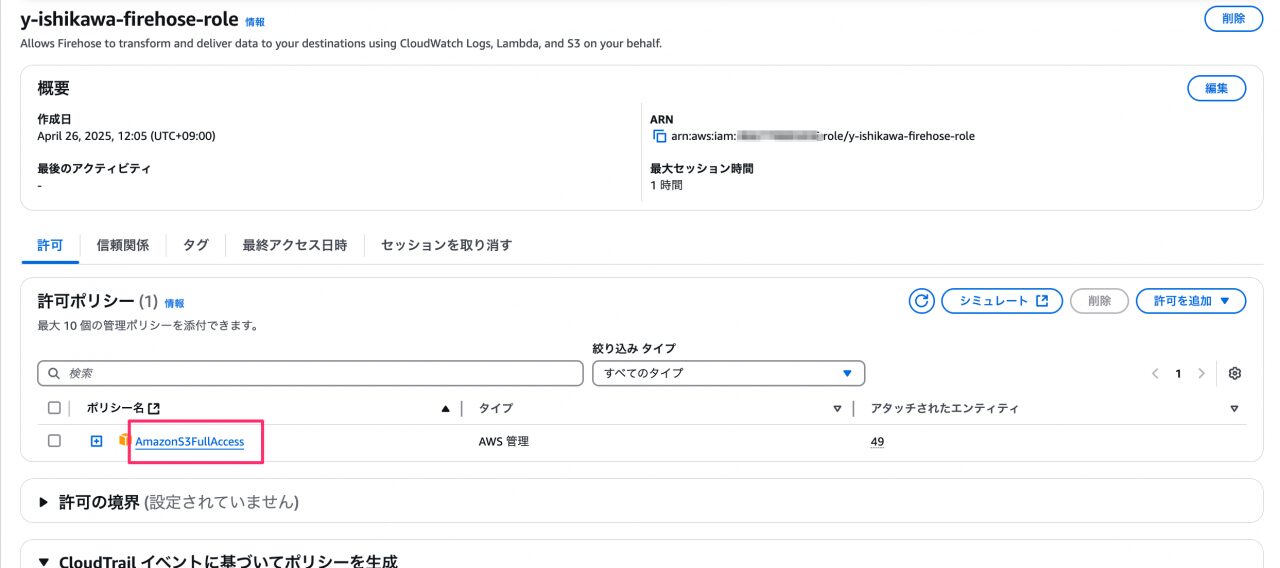The height and width of the screenshot is (568, 1280).
Task: Expand the 許可の境界 section
Action: (x=44, y=502)
